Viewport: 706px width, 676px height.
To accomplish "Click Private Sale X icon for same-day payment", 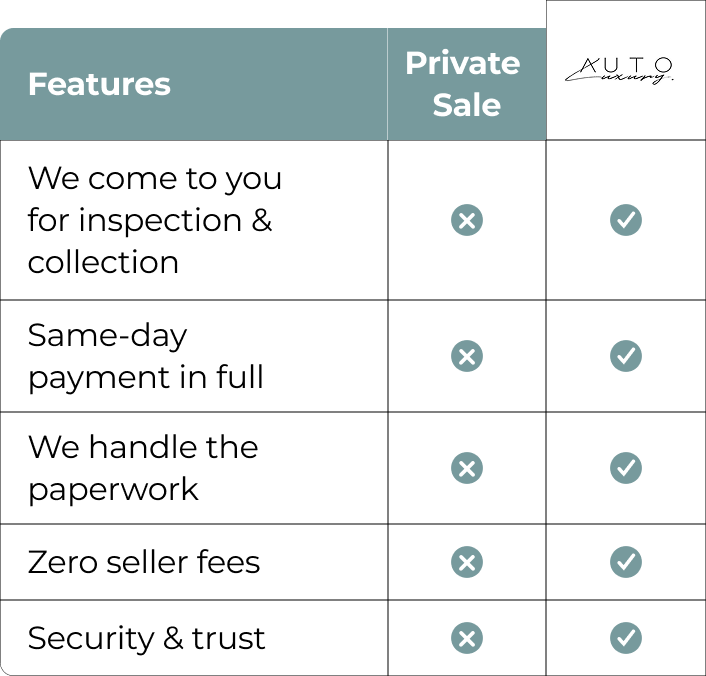I will pos(466,356).
